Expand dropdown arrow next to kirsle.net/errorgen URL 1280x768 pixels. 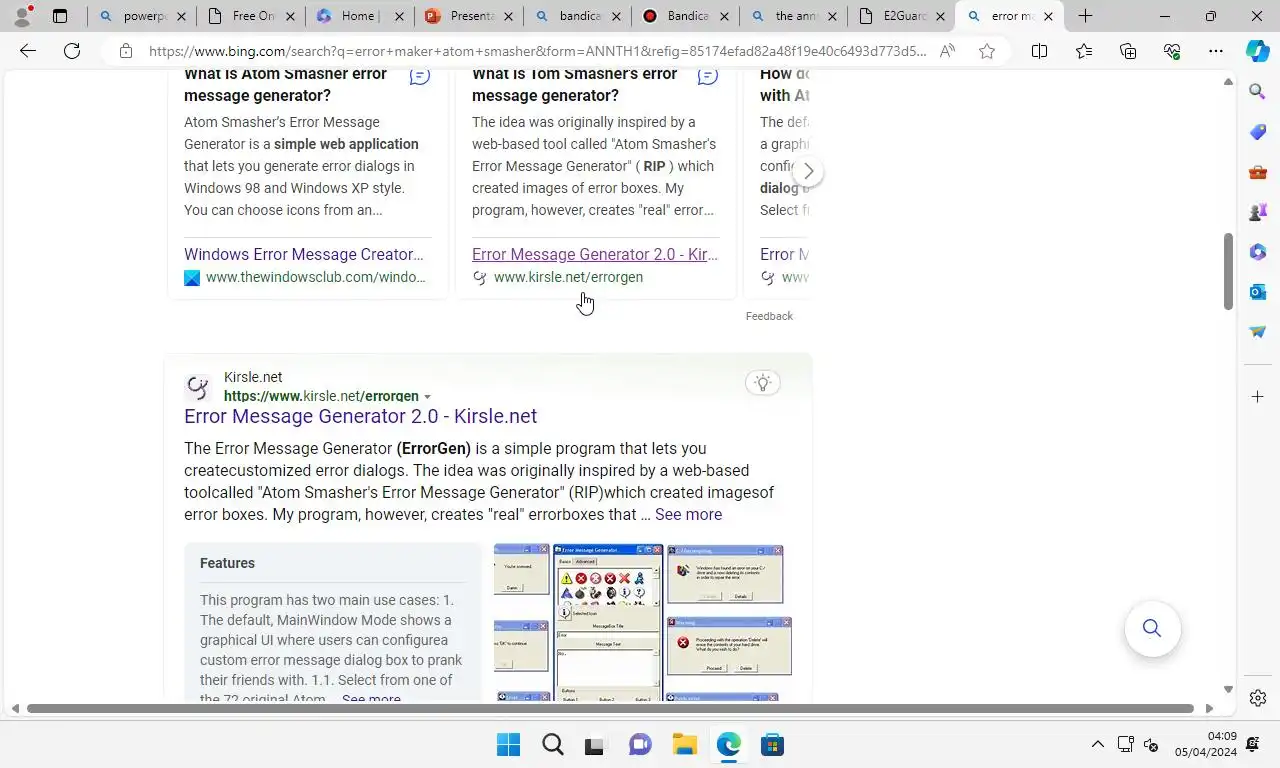pyautogui.click(x=427, y=397)
